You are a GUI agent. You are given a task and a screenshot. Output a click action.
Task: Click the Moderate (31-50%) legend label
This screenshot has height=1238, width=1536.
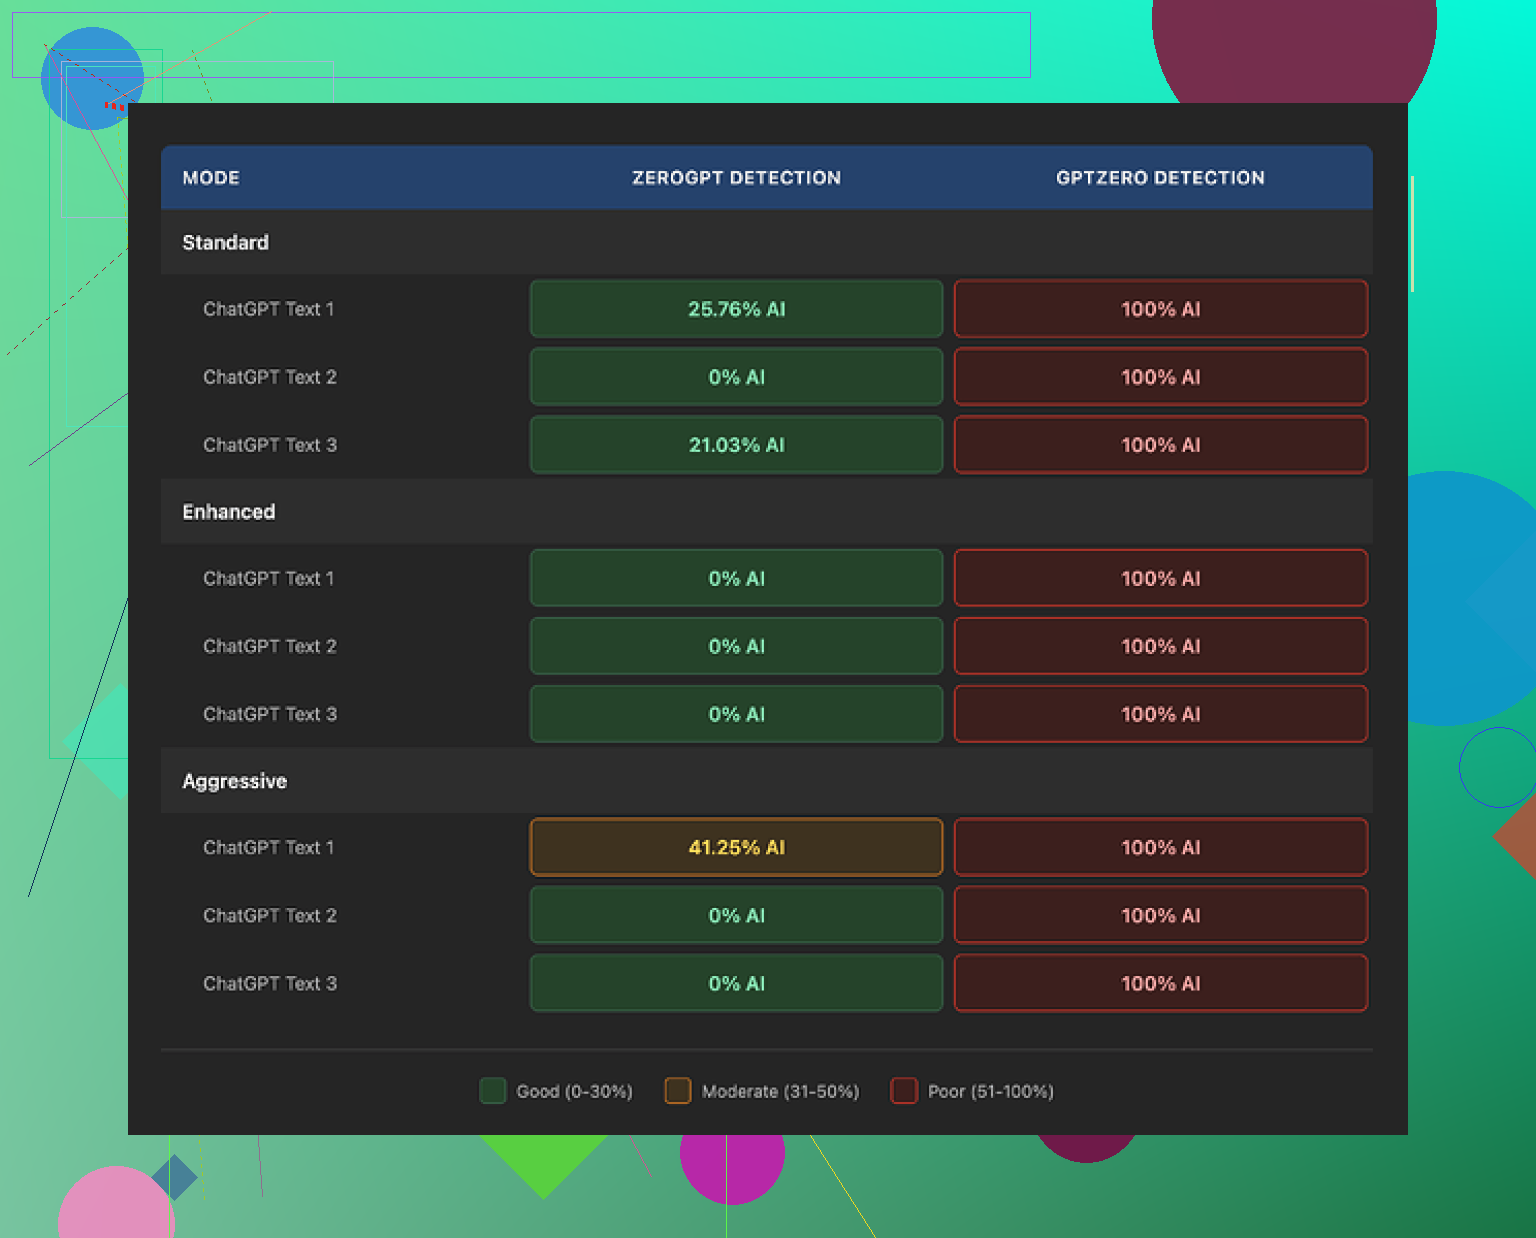(x=780, y=1091)
